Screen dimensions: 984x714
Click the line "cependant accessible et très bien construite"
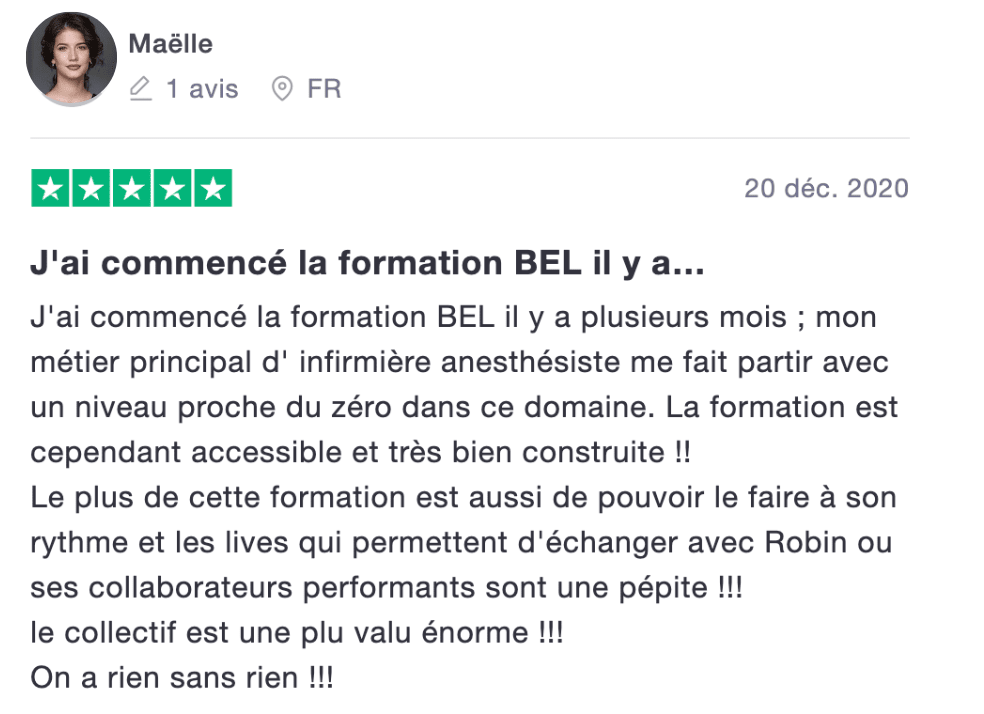click(360, 452)
